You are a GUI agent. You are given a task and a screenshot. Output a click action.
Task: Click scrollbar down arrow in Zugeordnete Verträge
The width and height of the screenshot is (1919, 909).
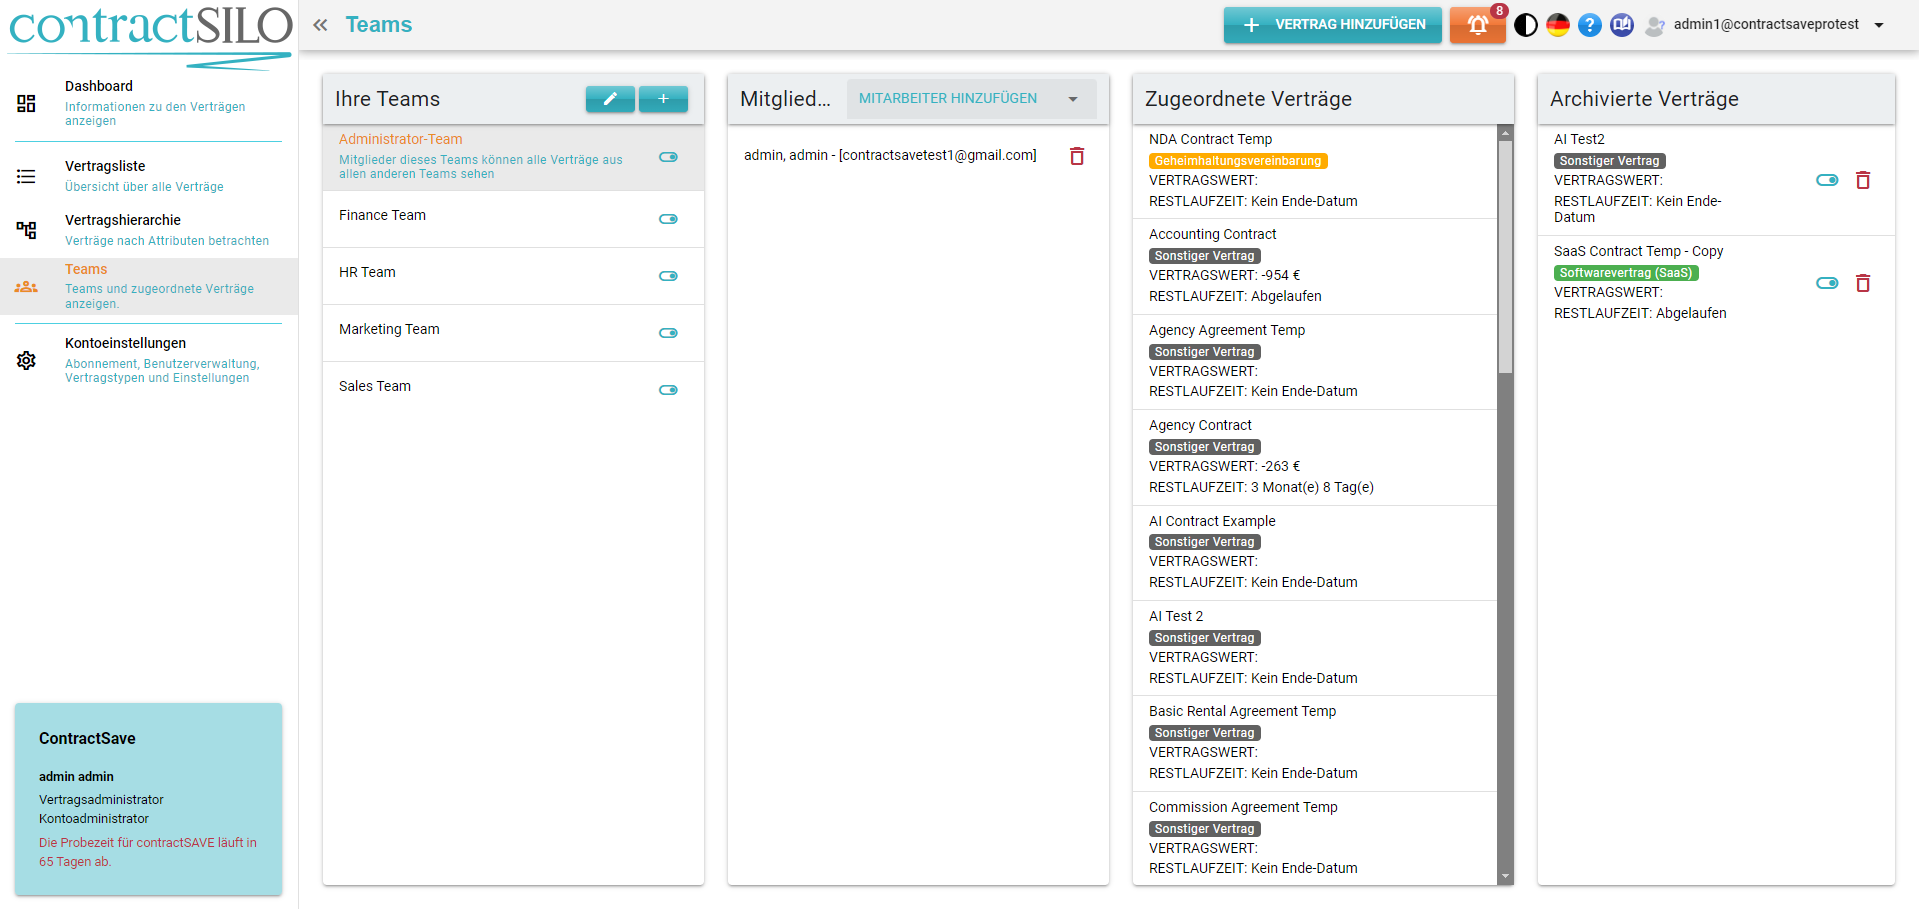click(x=1505, y=877)
